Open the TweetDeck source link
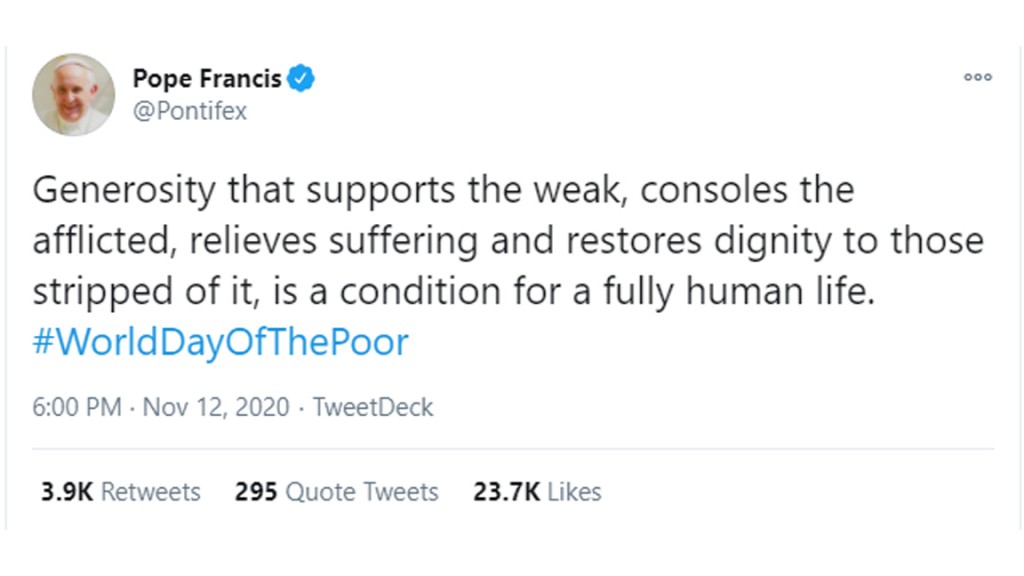This screenshot has width=1024, height=576. point(373,407)
